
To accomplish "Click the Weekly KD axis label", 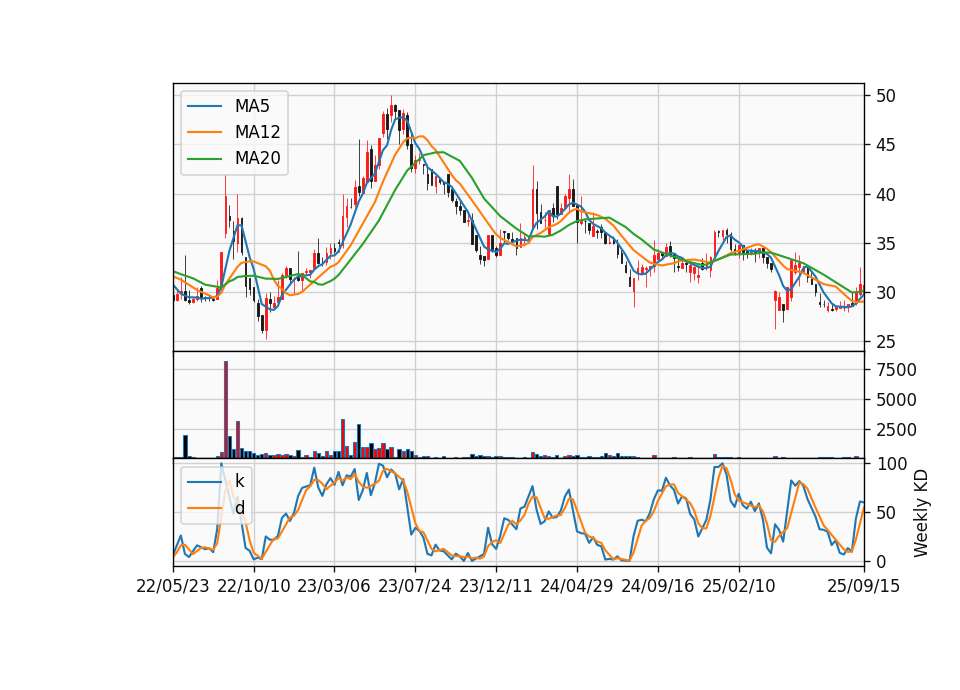I will (921, 513).
